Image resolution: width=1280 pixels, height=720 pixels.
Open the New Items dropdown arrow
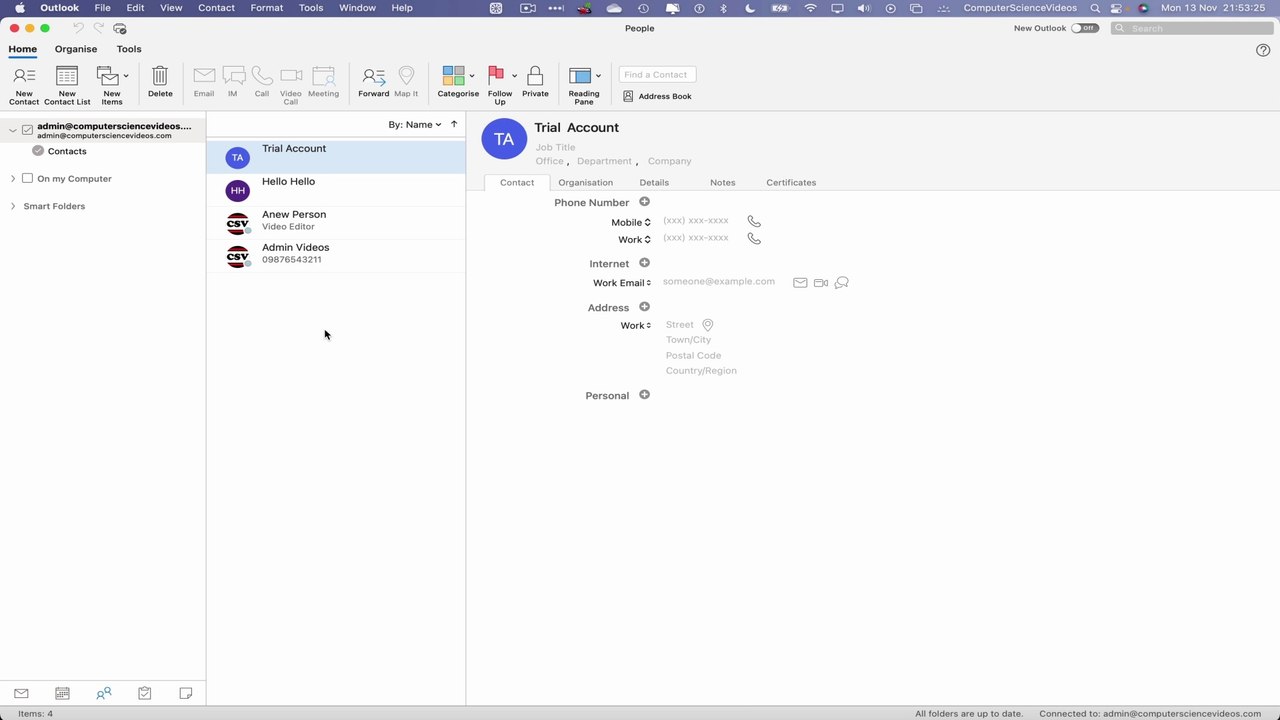coord(126,76)
